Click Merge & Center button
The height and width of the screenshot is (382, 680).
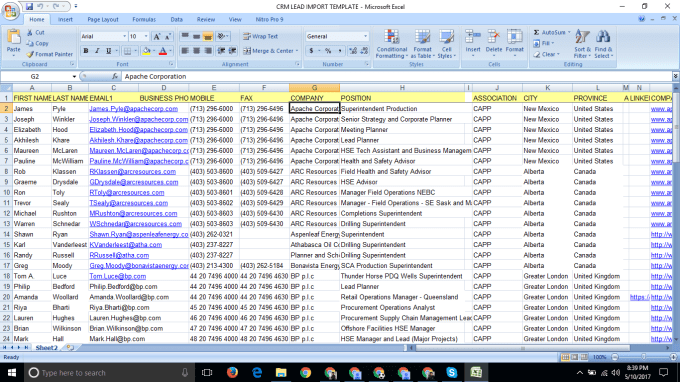[271, 51]
